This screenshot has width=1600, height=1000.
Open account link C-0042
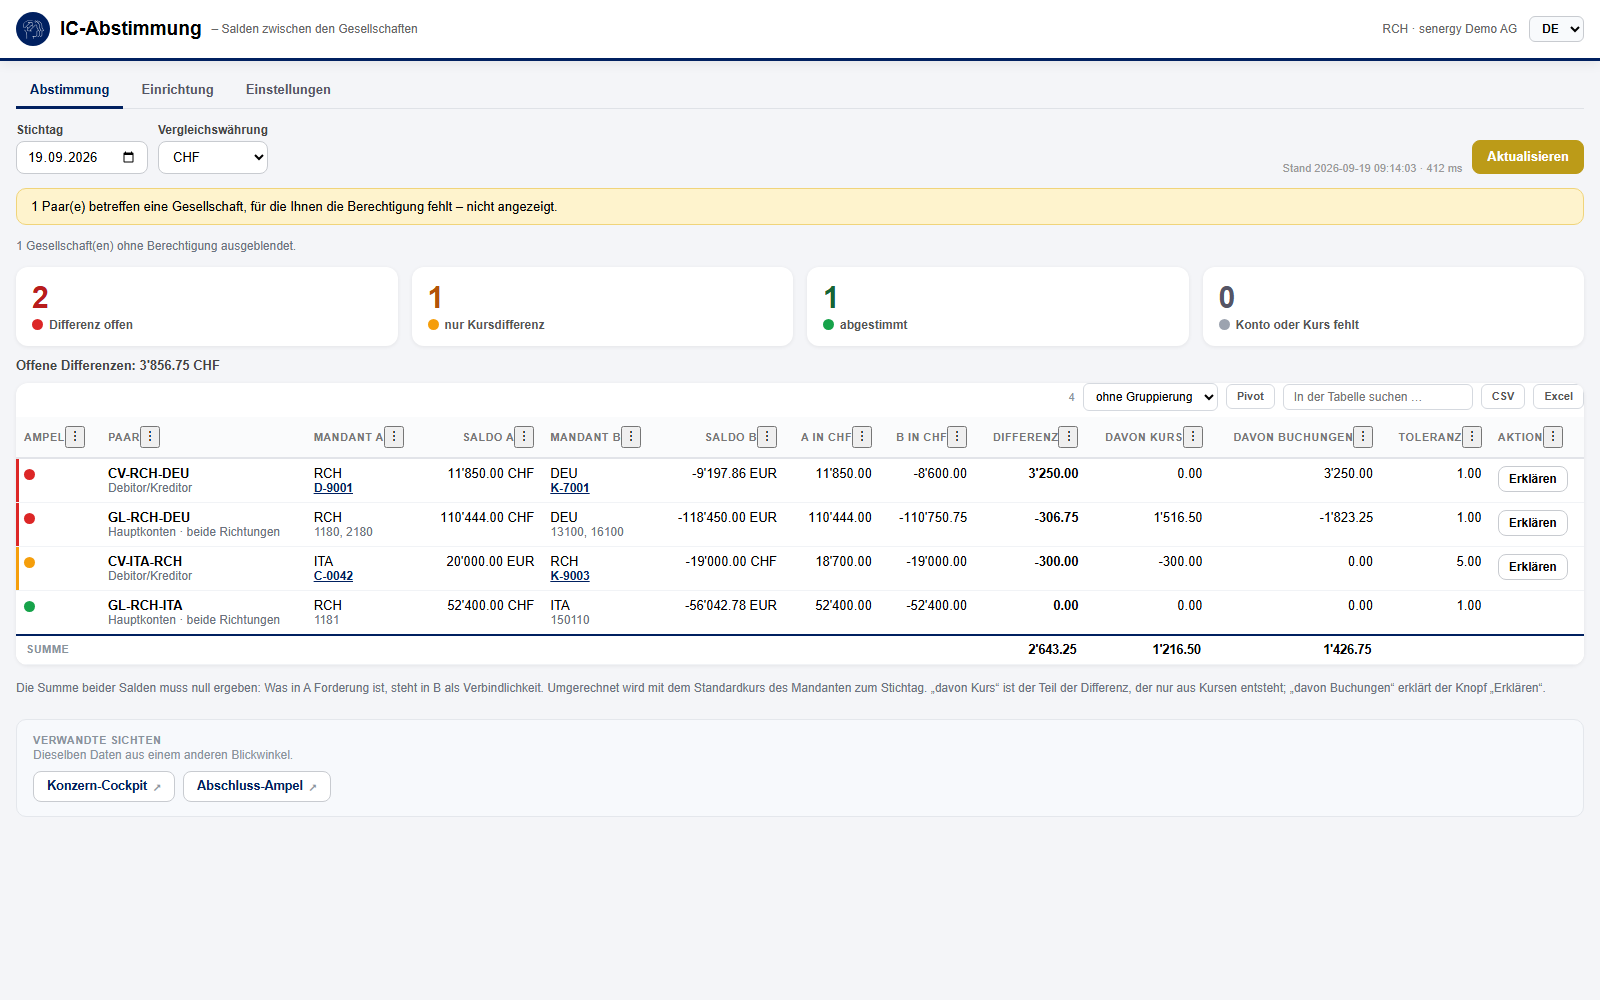(x=333, y=576)
